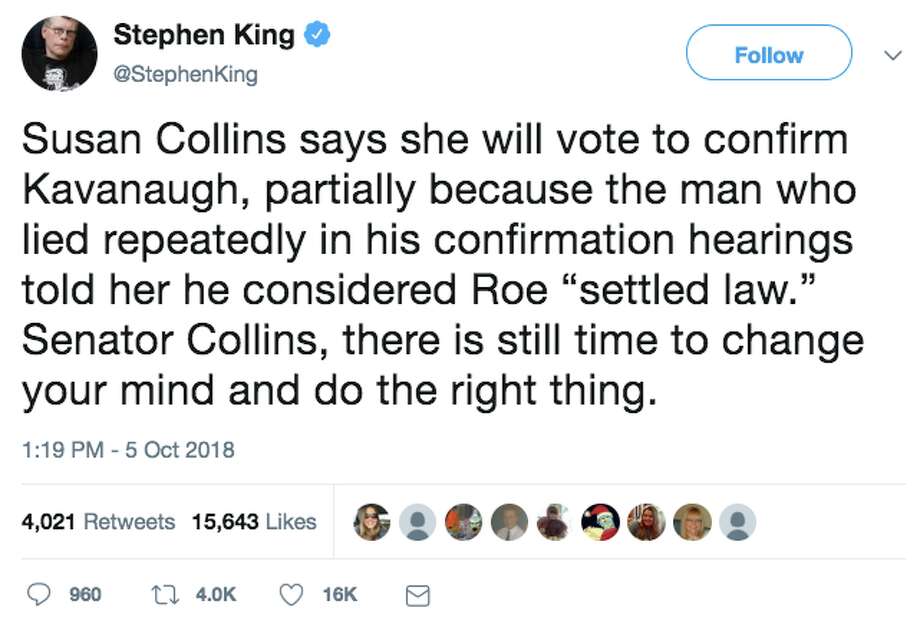
Task: Click the first liker avatar with sunglasses
Action: click(373, 521)
